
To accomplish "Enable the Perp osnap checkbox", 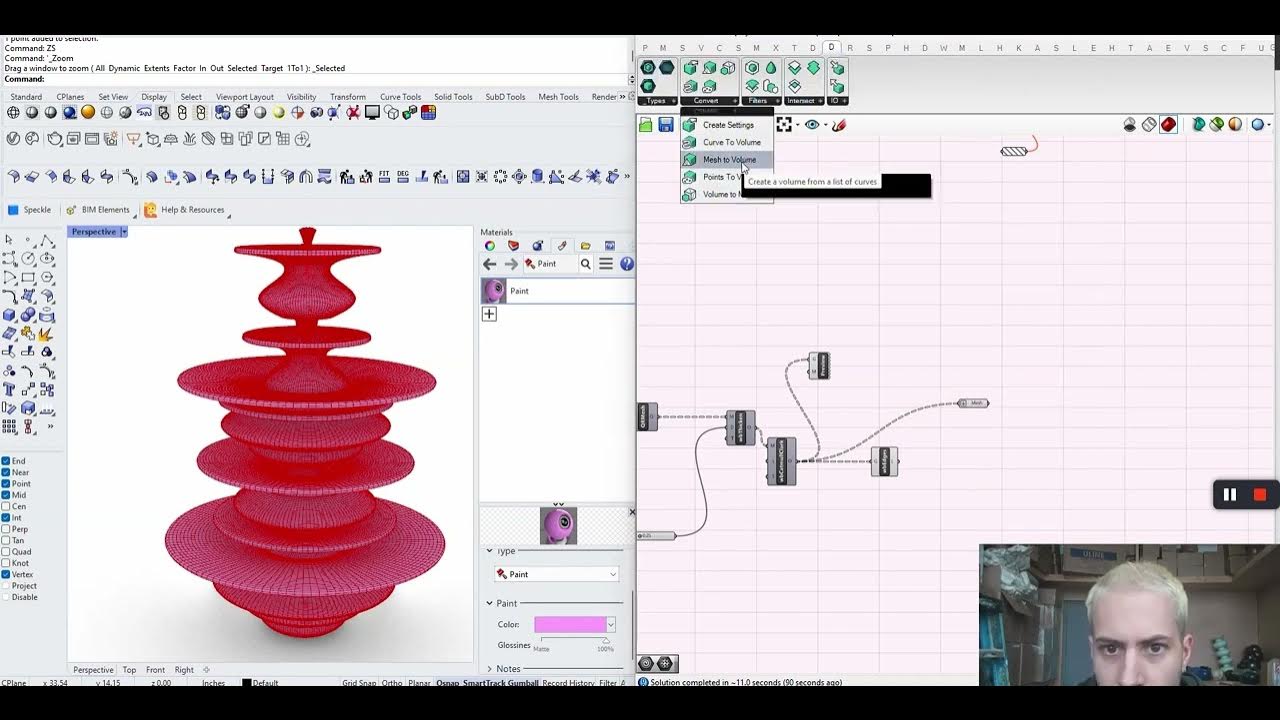I will click(6, 529).
